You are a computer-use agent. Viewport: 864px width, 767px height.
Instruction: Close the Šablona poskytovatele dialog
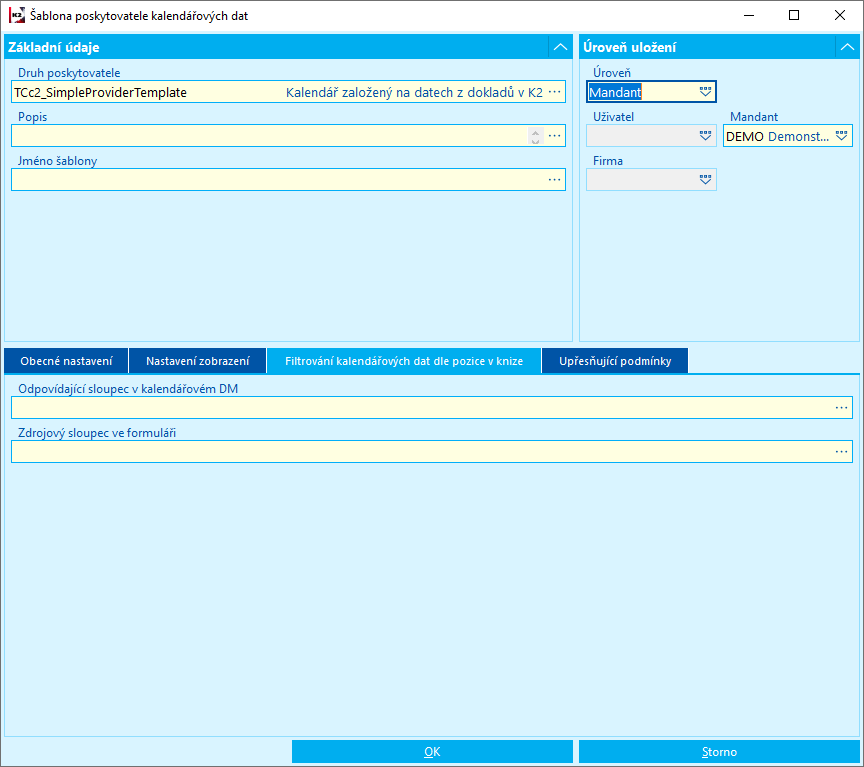[839, 15]
